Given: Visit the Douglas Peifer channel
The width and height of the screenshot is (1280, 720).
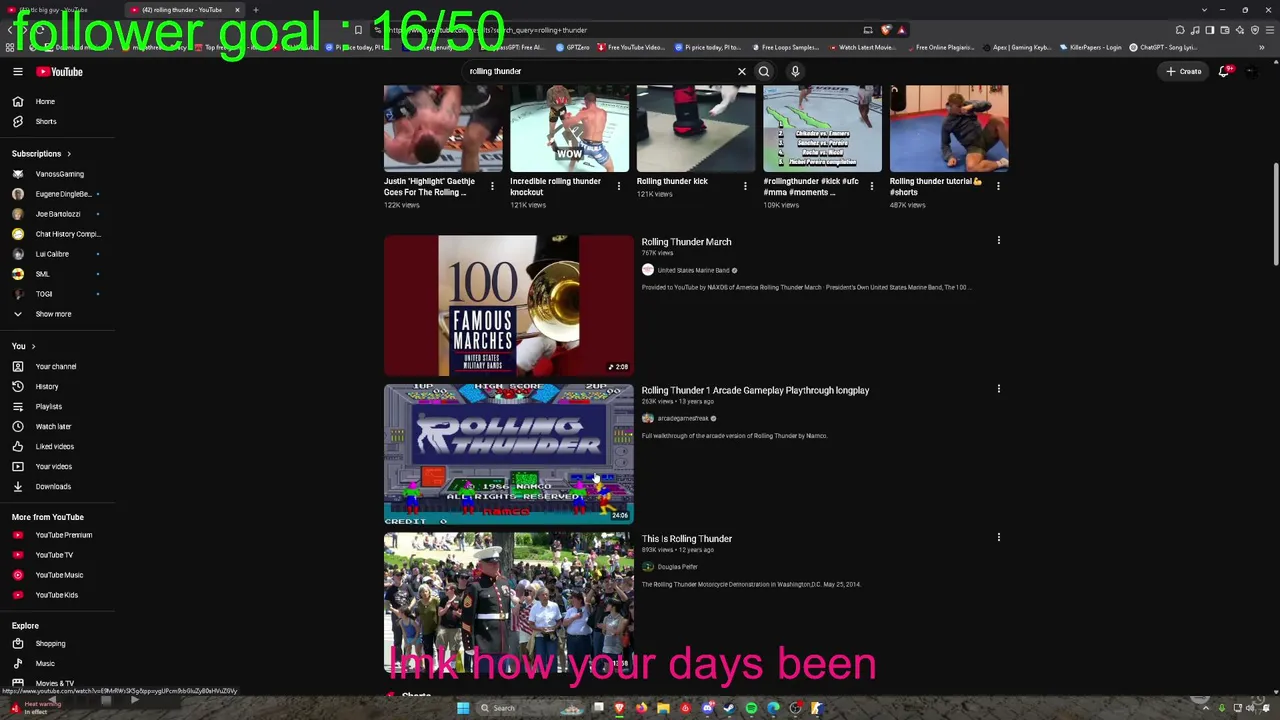Looking at the screenshot, I should 677,567.
